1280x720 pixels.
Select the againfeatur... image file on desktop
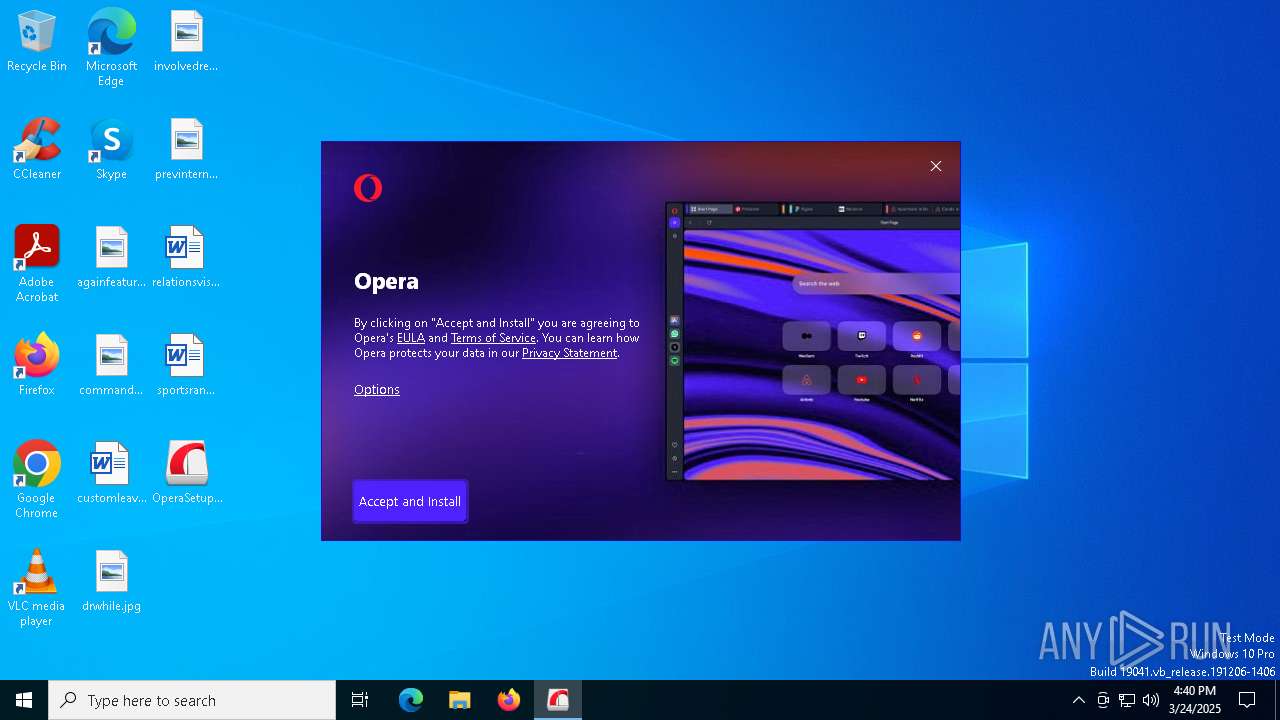tap(111, 257)
